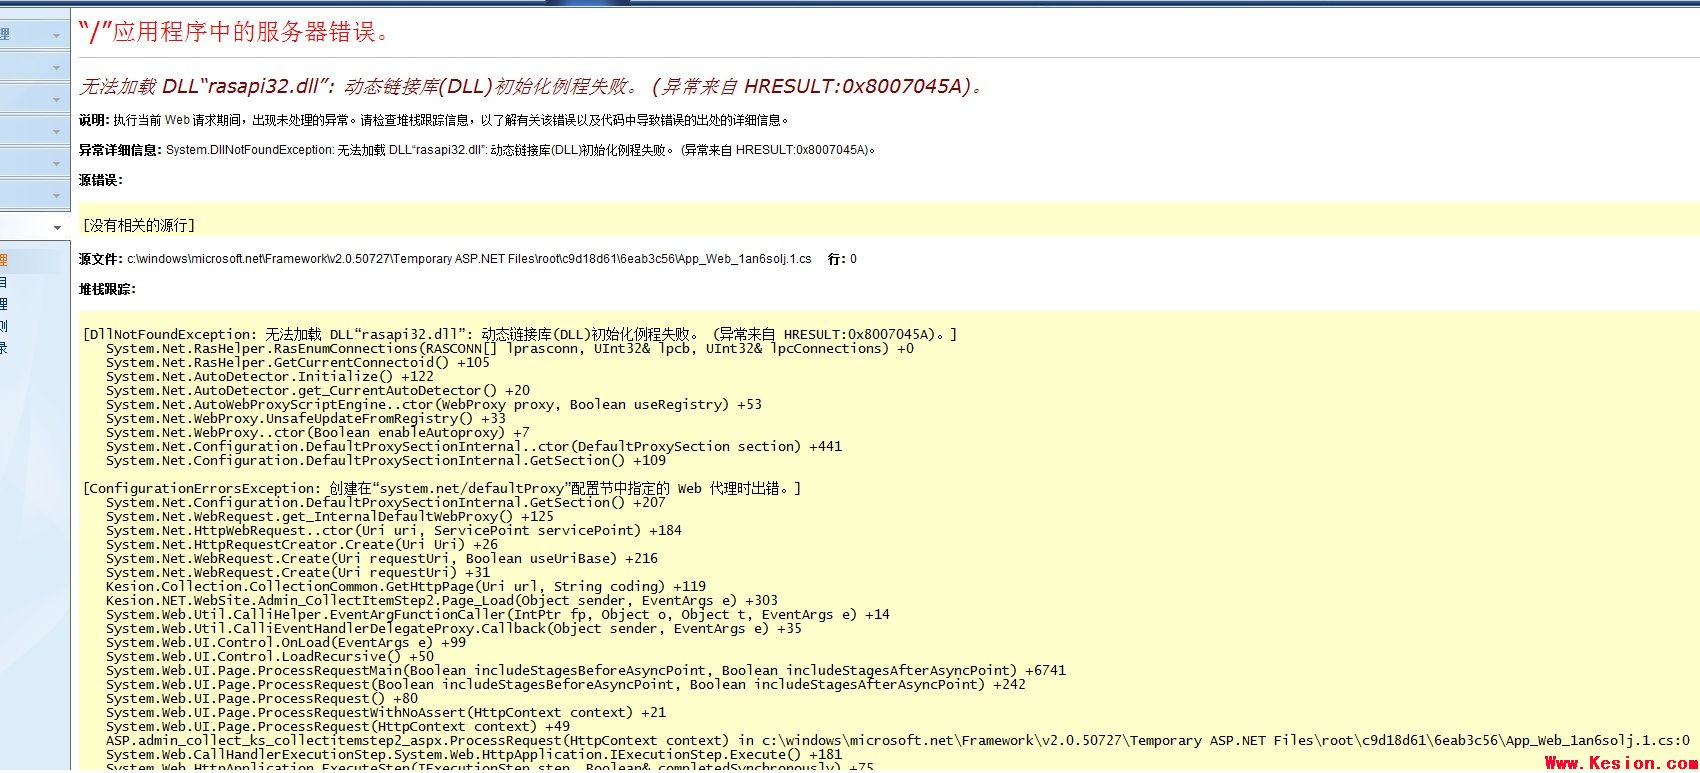Image resolution: width=1700 pixels, height=773 pixels.
Task: Click the AutoWebProxyScriptEngine..ctor +53 line
Action: (434, 405)
